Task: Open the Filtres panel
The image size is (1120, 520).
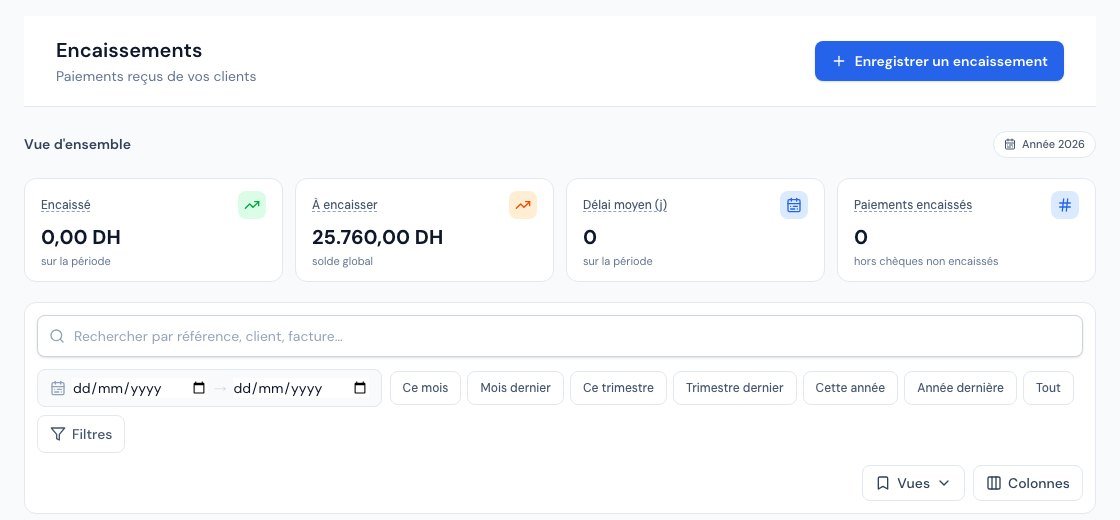Action: [81, 434]
